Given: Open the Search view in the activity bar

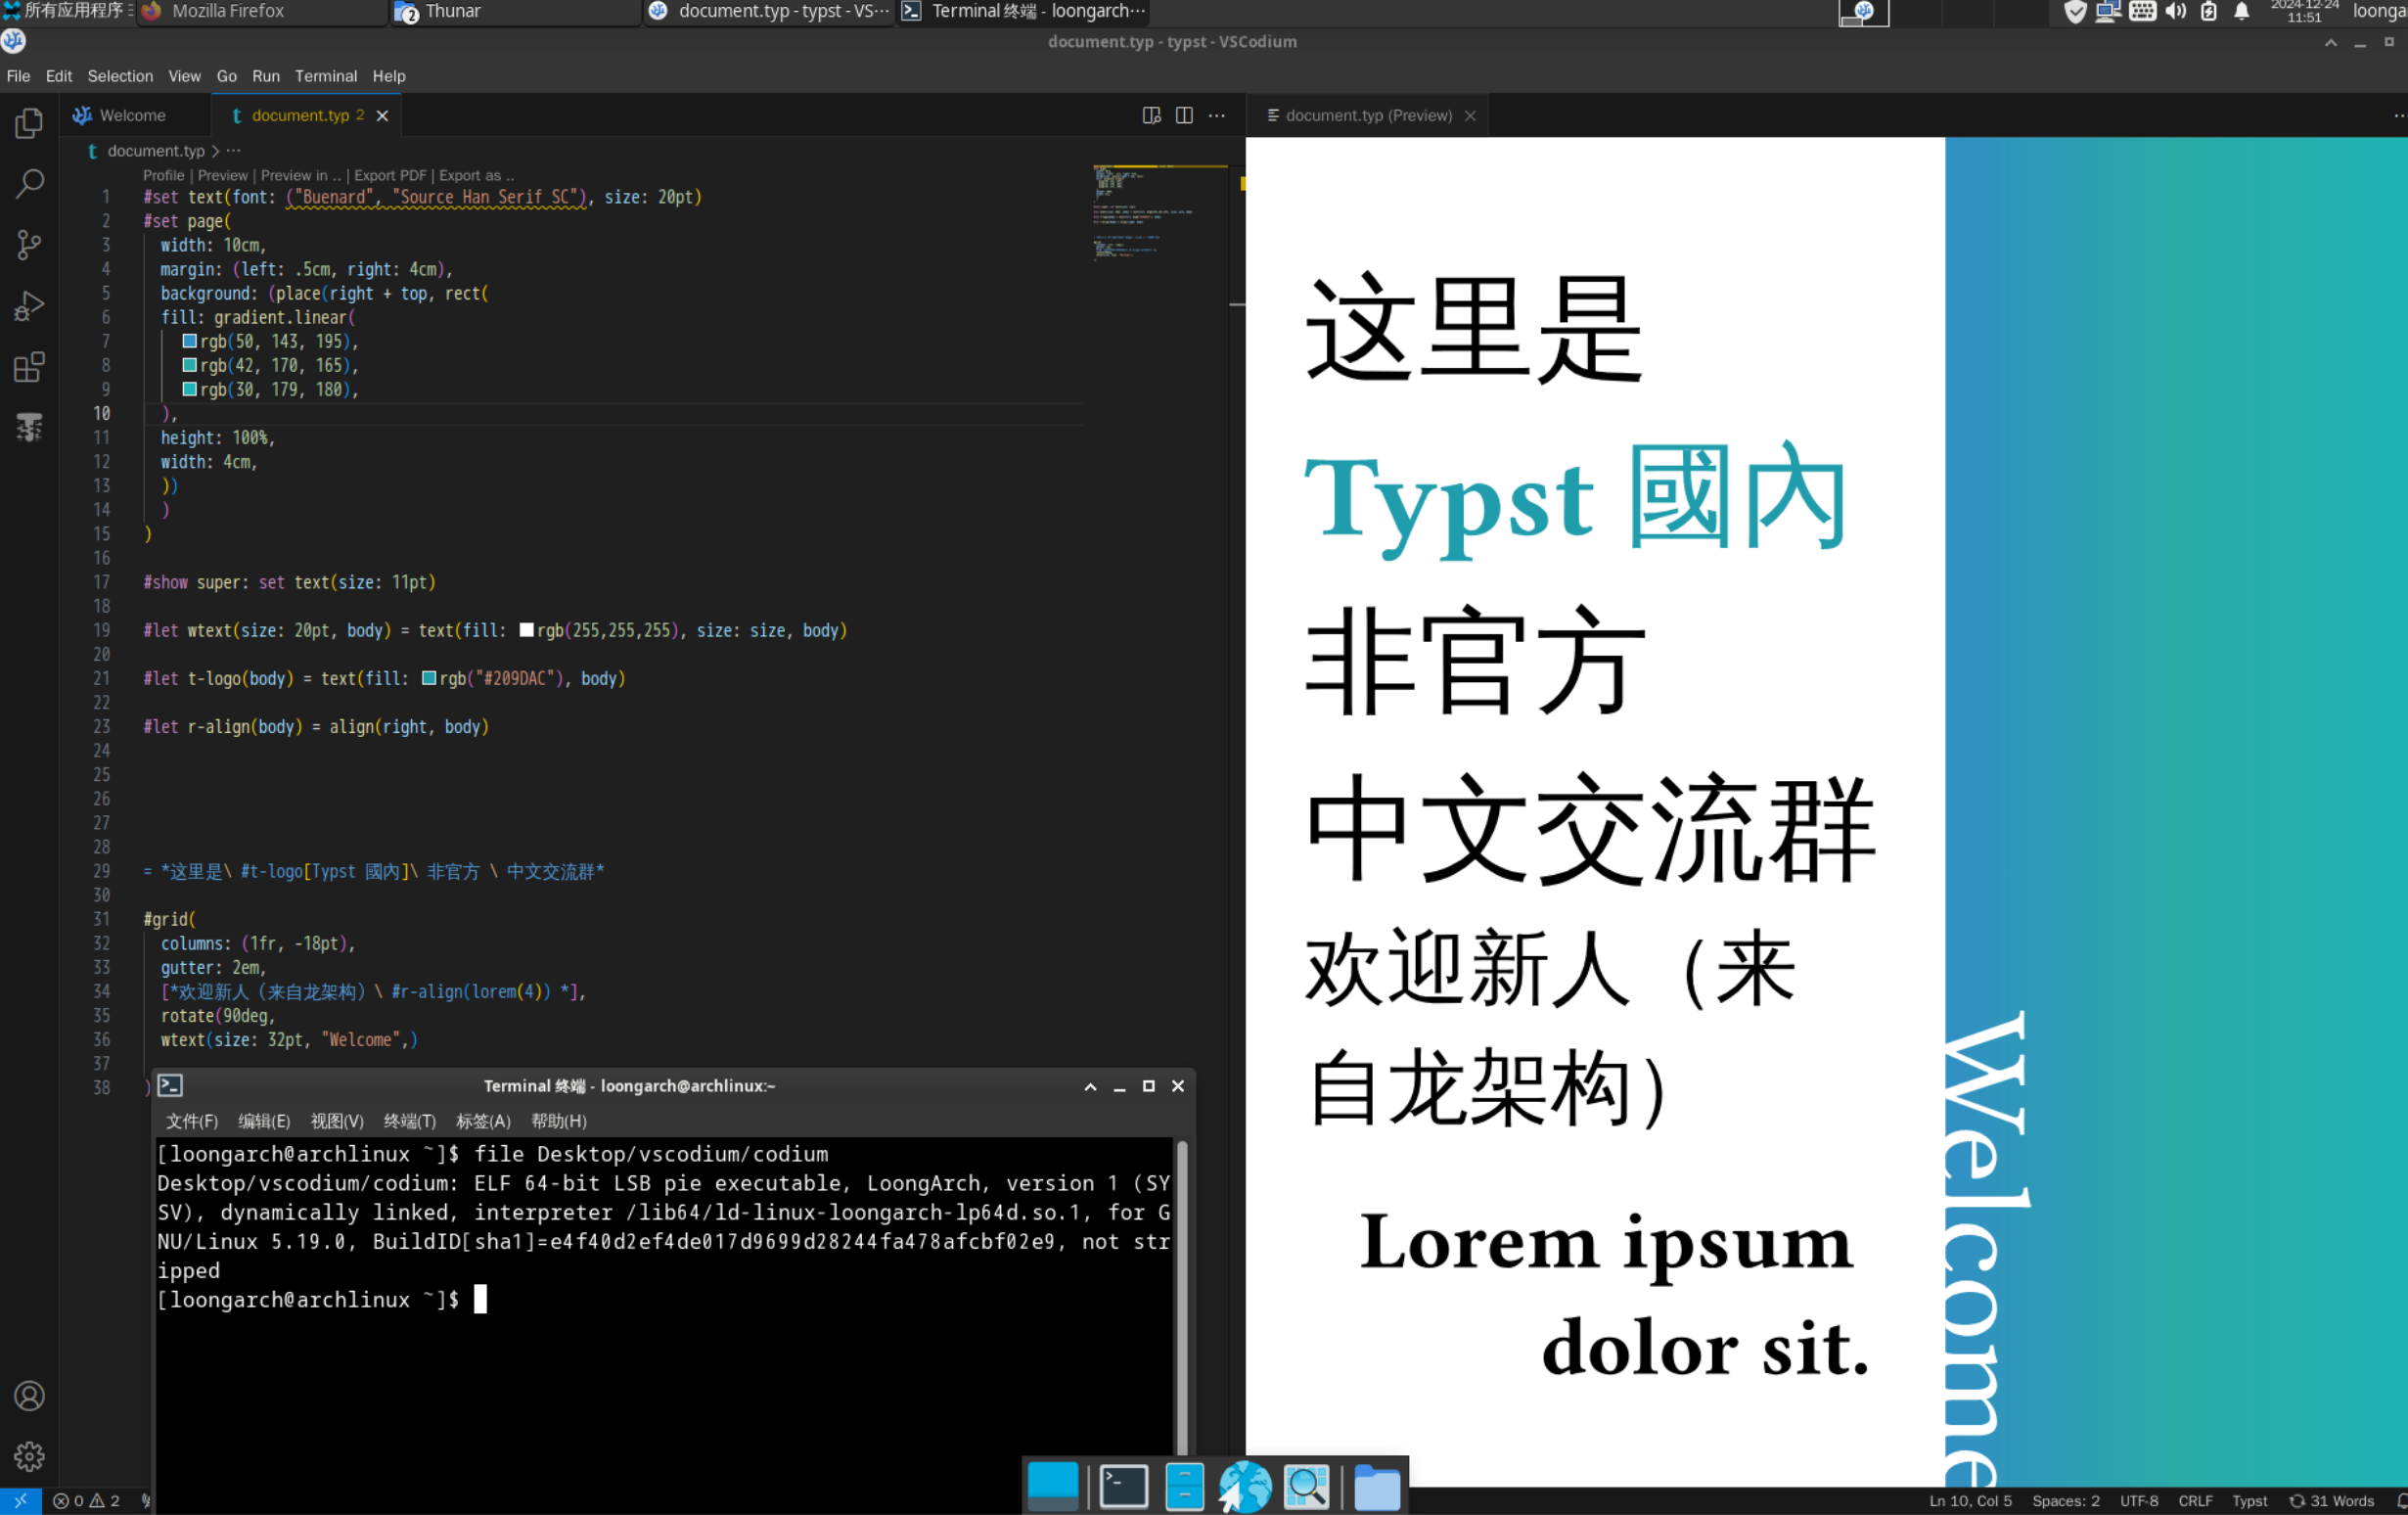Looking at the screenshot, I should [x=29, y=184].
